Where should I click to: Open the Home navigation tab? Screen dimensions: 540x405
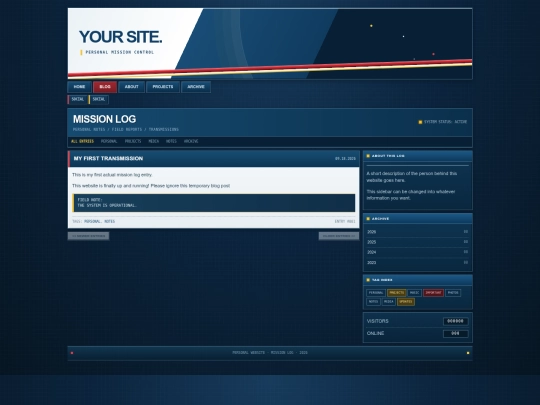click(79, 87)
